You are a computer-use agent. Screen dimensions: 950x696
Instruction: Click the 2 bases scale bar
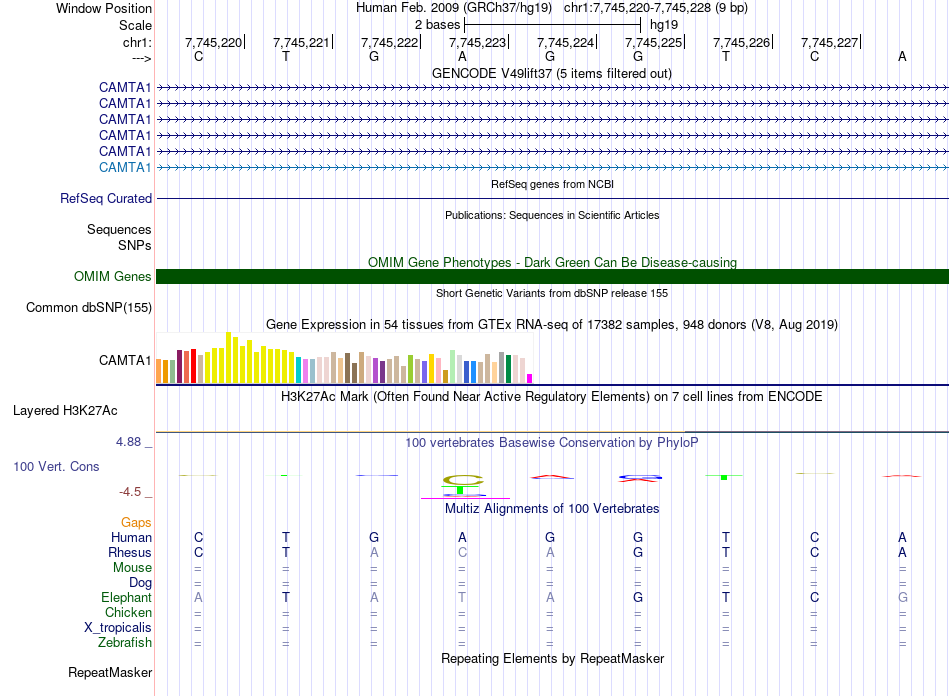[x=552, y=23]
